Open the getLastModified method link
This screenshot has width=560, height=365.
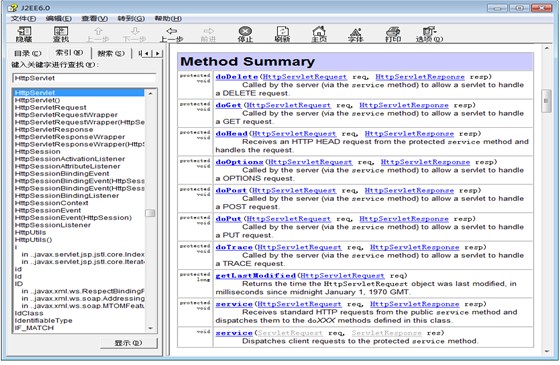[255, 275]
